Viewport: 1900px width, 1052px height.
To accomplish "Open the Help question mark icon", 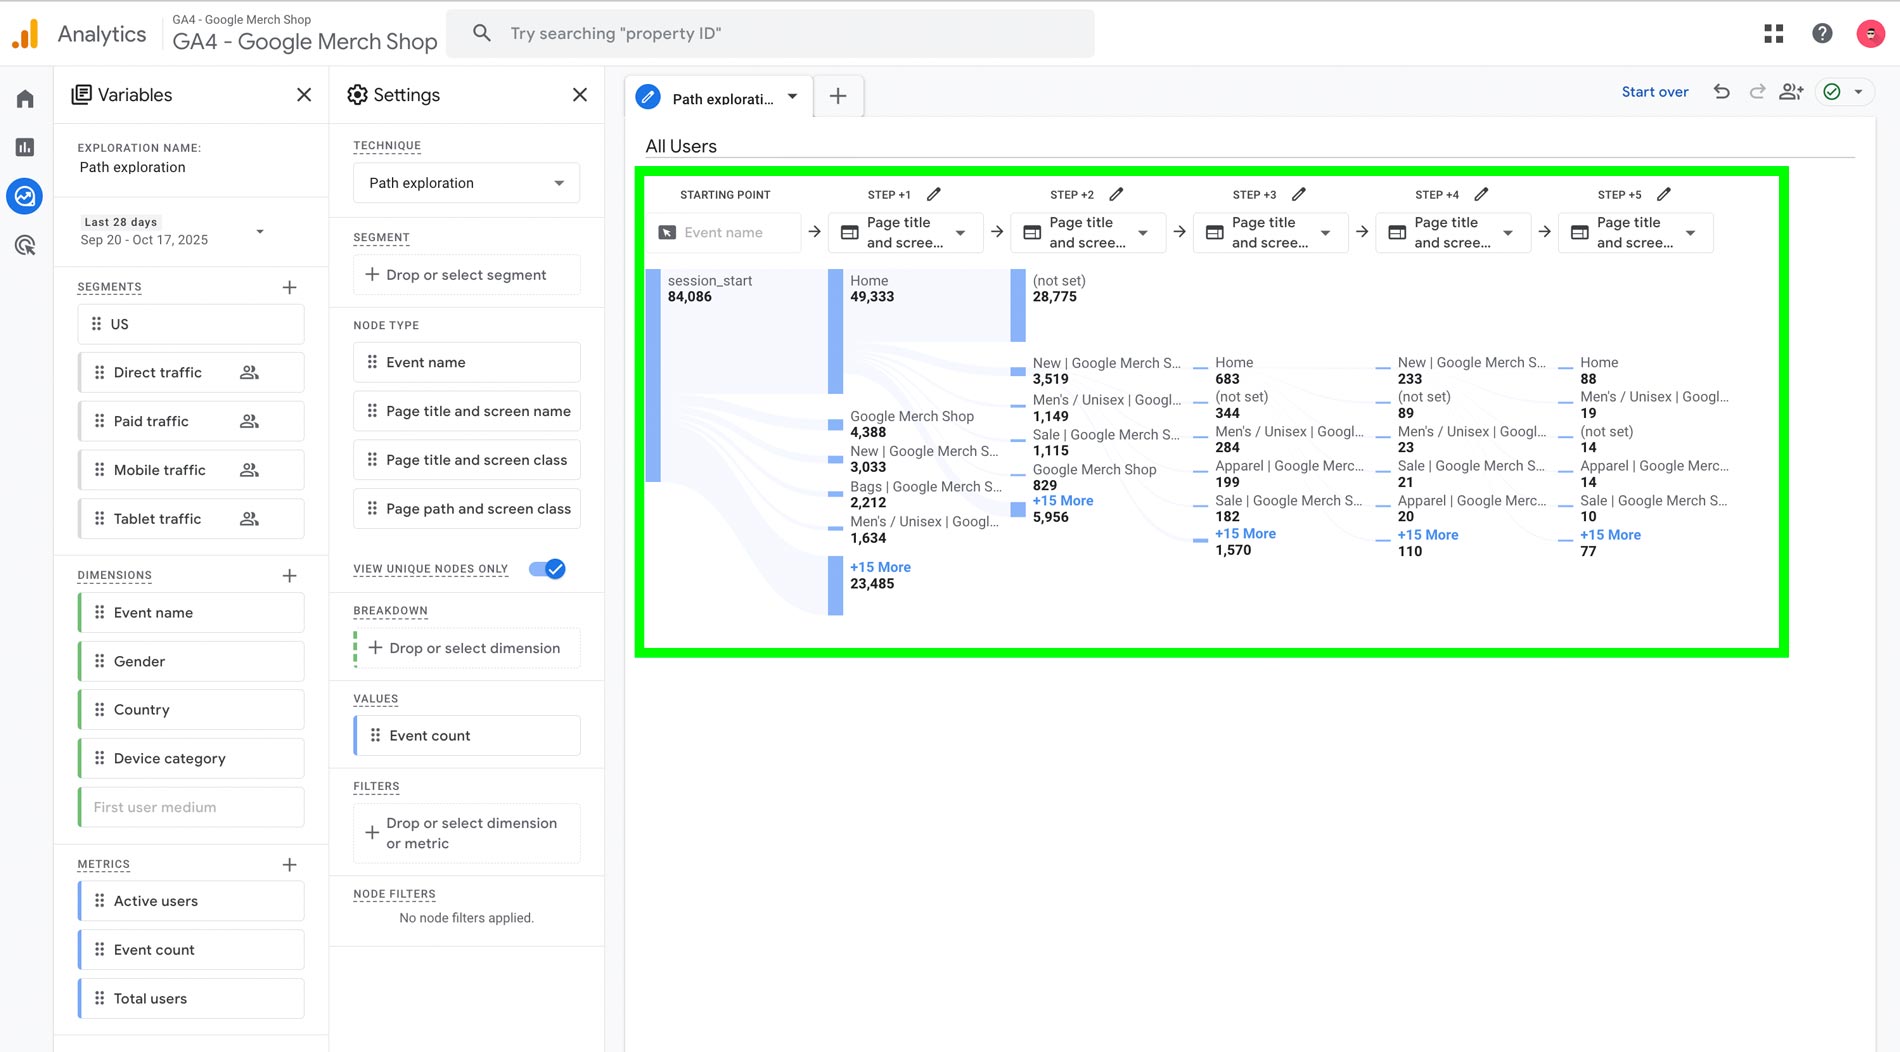I will pos(1822,34).
